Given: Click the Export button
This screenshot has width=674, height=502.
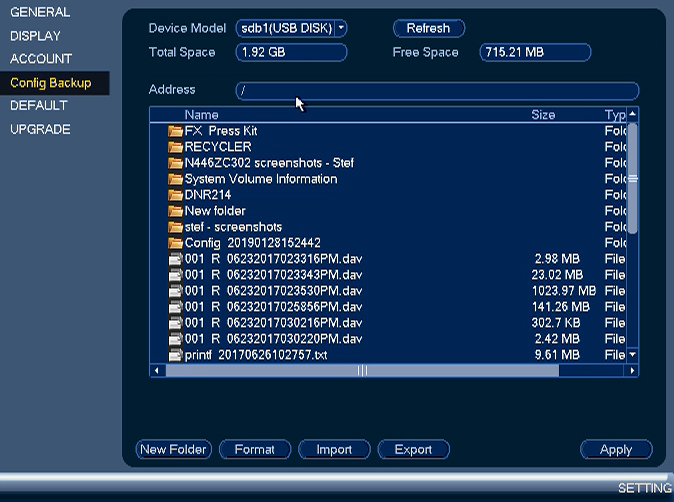Looking at the screenshot, I should [x=413, y=450].
